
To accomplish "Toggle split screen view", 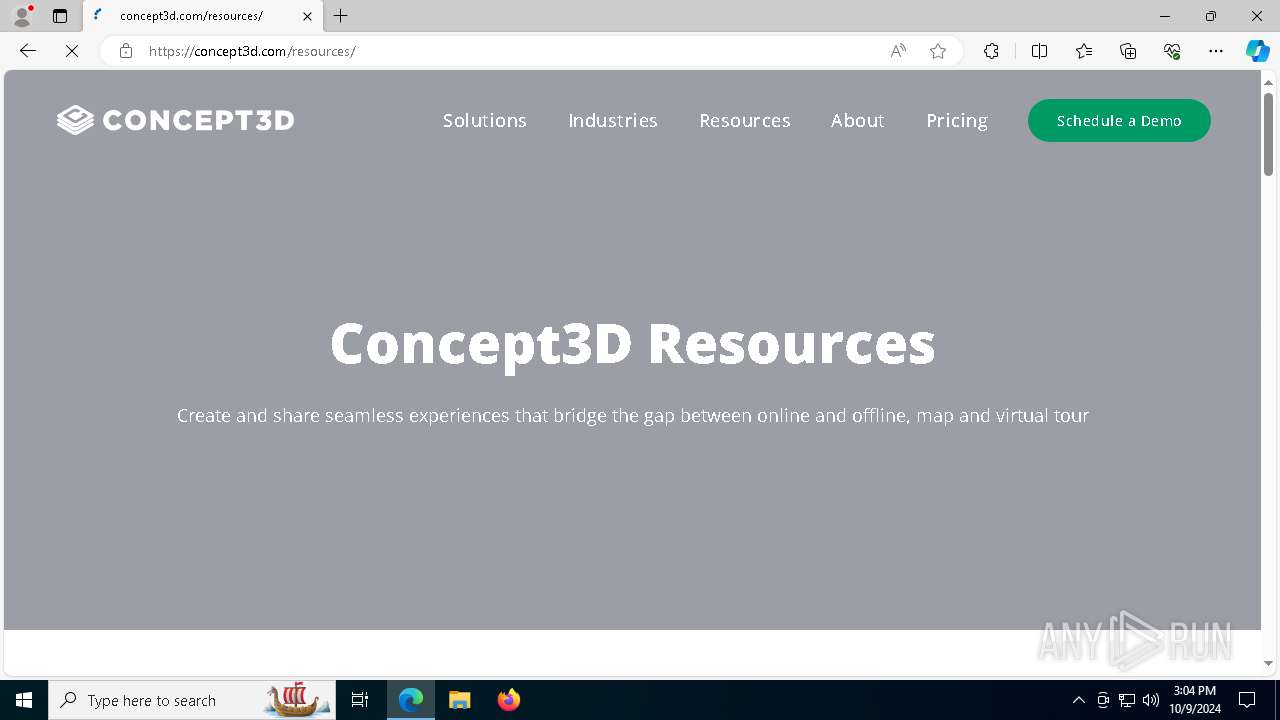I will point(1039,51).
